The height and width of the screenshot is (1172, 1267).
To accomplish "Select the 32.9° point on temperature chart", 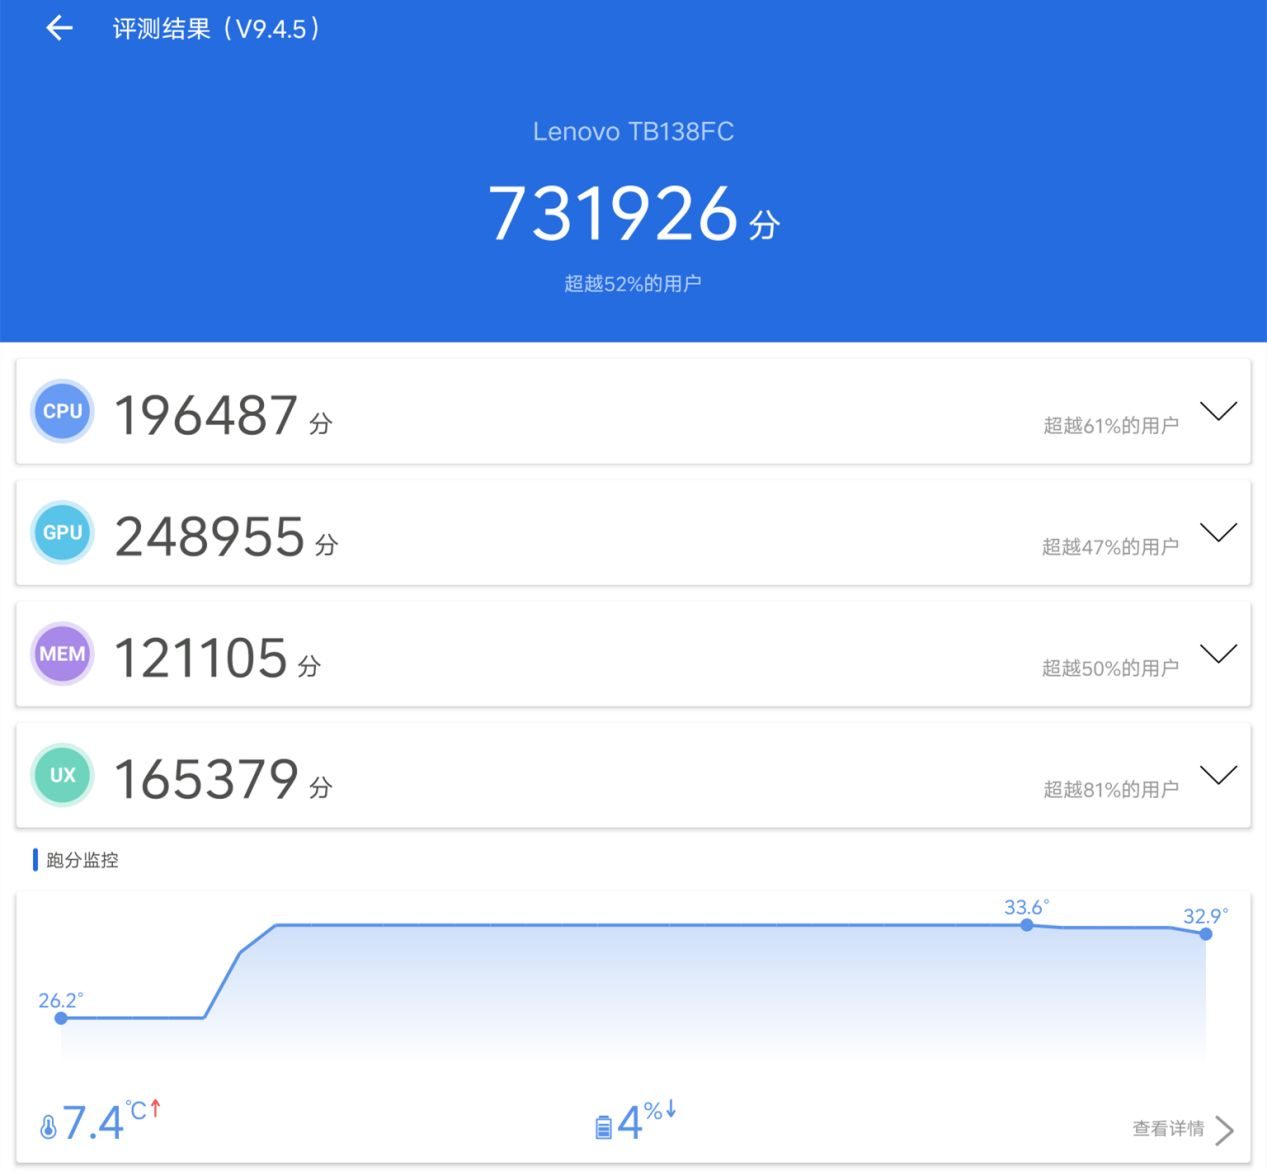I will 1206,934.
